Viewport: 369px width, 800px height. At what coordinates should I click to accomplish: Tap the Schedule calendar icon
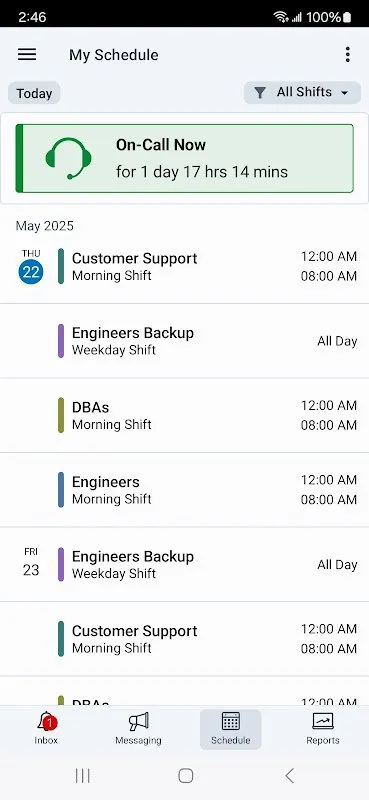pos(231,721)
